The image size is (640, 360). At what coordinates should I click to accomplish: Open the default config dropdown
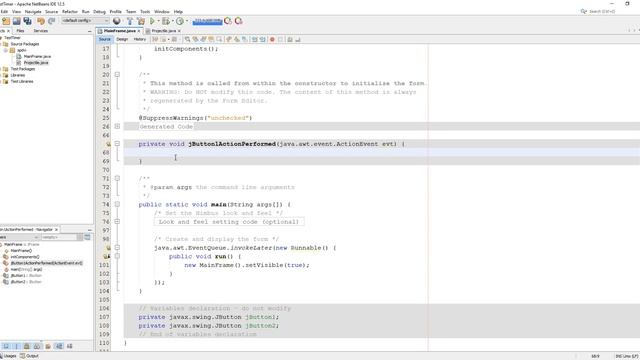pyautogui.click(x=85, y=21)
